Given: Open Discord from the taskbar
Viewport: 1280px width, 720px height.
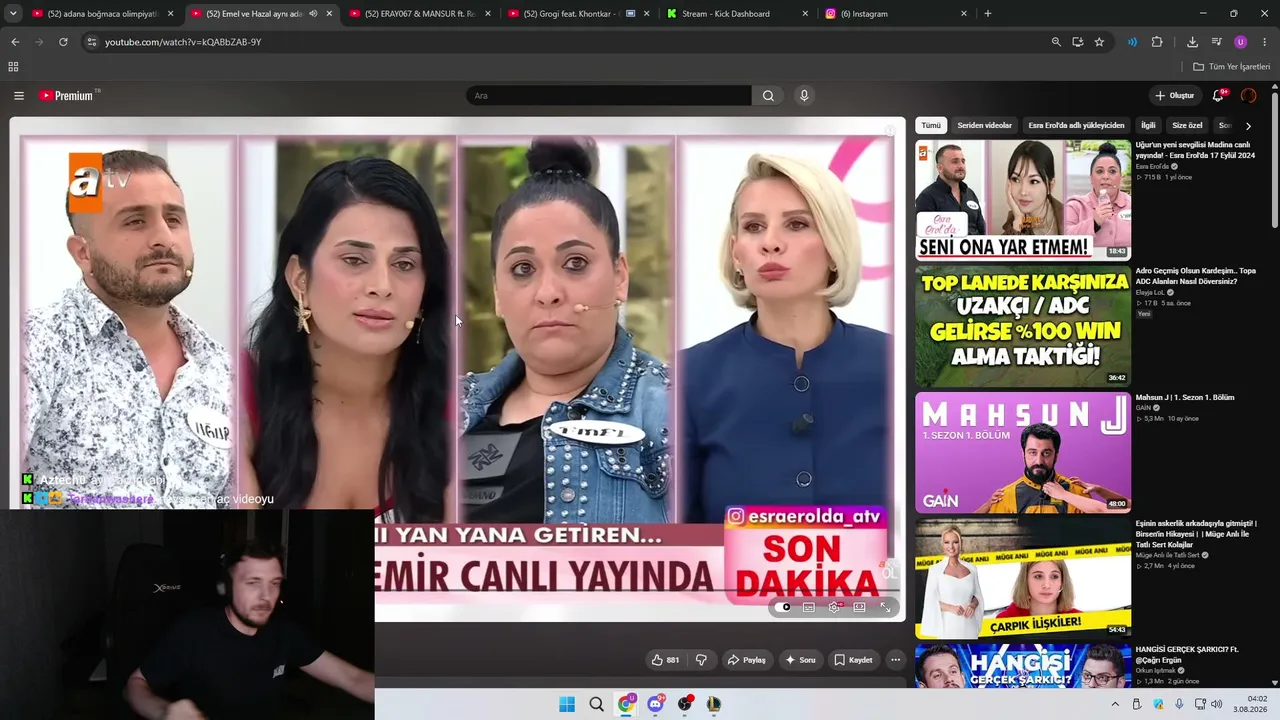Looking at the screenshot, I should point(655,704).
